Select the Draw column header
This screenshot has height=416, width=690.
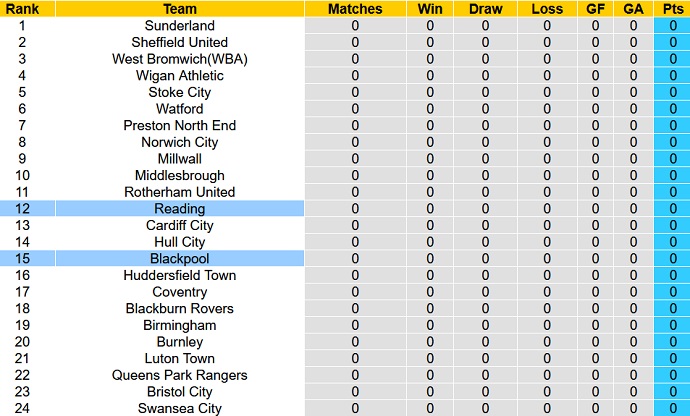click(486, 9)
